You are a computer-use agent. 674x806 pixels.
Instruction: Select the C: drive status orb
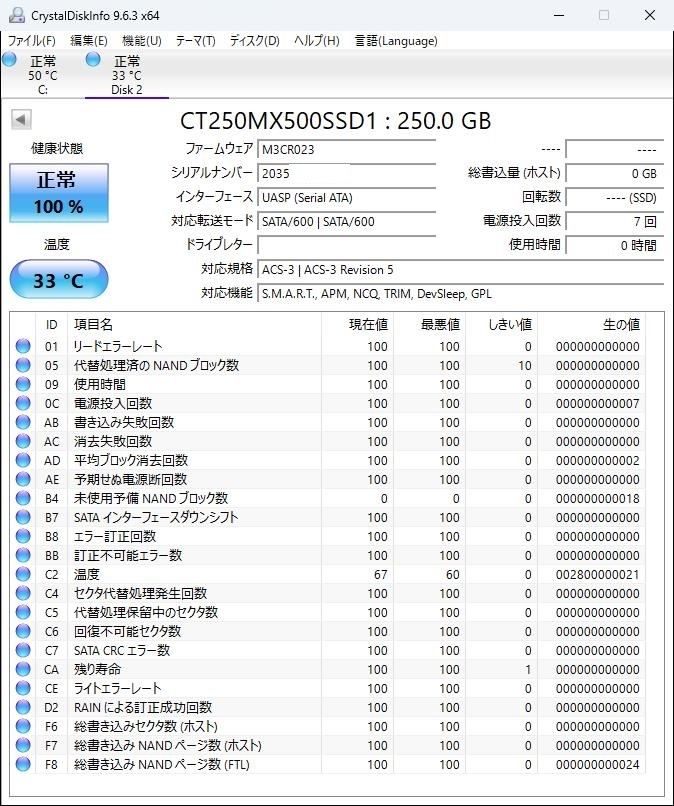coord(9,59)
